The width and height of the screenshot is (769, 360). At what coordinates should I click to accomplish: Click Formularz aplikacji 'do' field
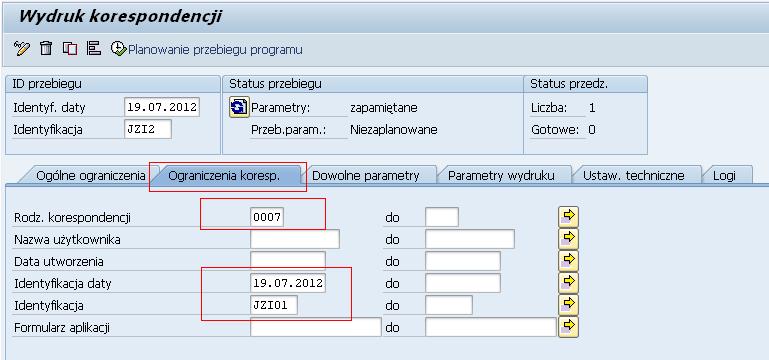pos(490,328)
